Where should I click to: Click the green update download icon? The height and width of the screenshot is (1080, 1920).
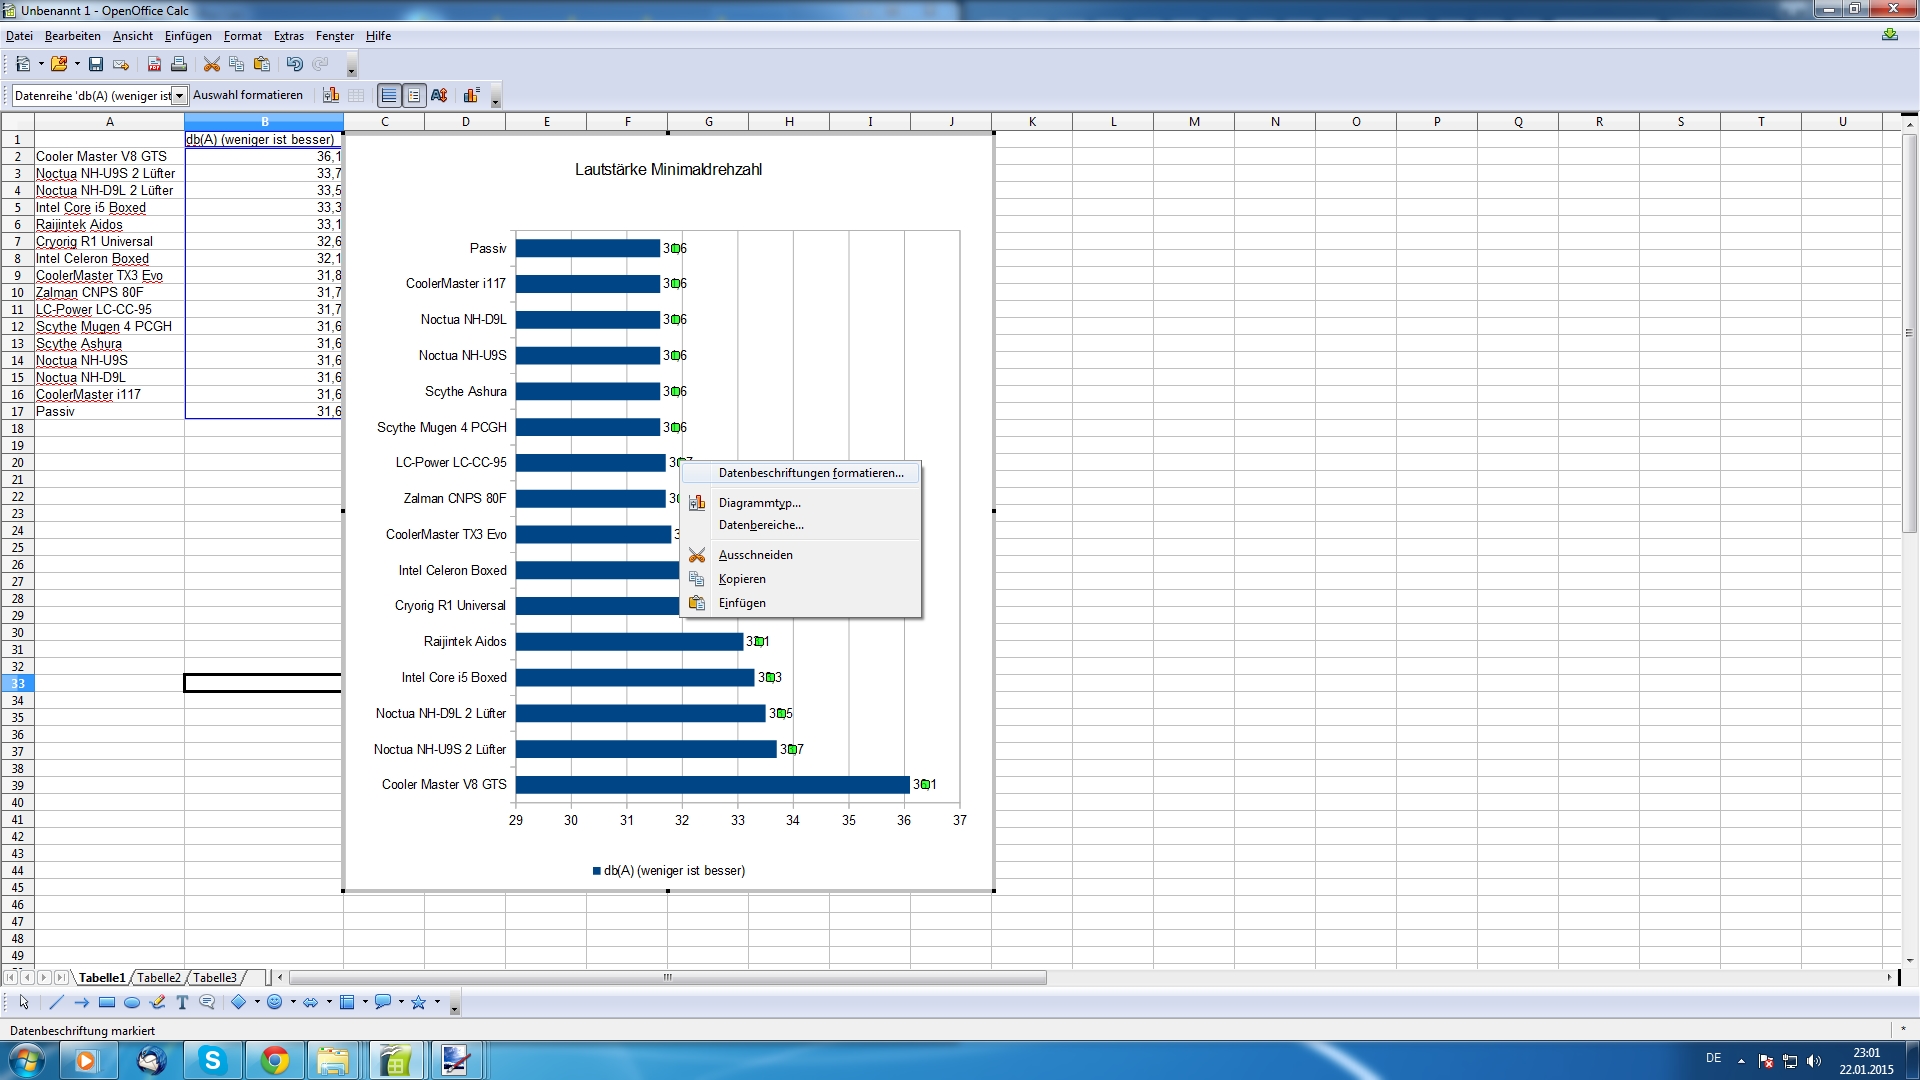coord(1889,35)
